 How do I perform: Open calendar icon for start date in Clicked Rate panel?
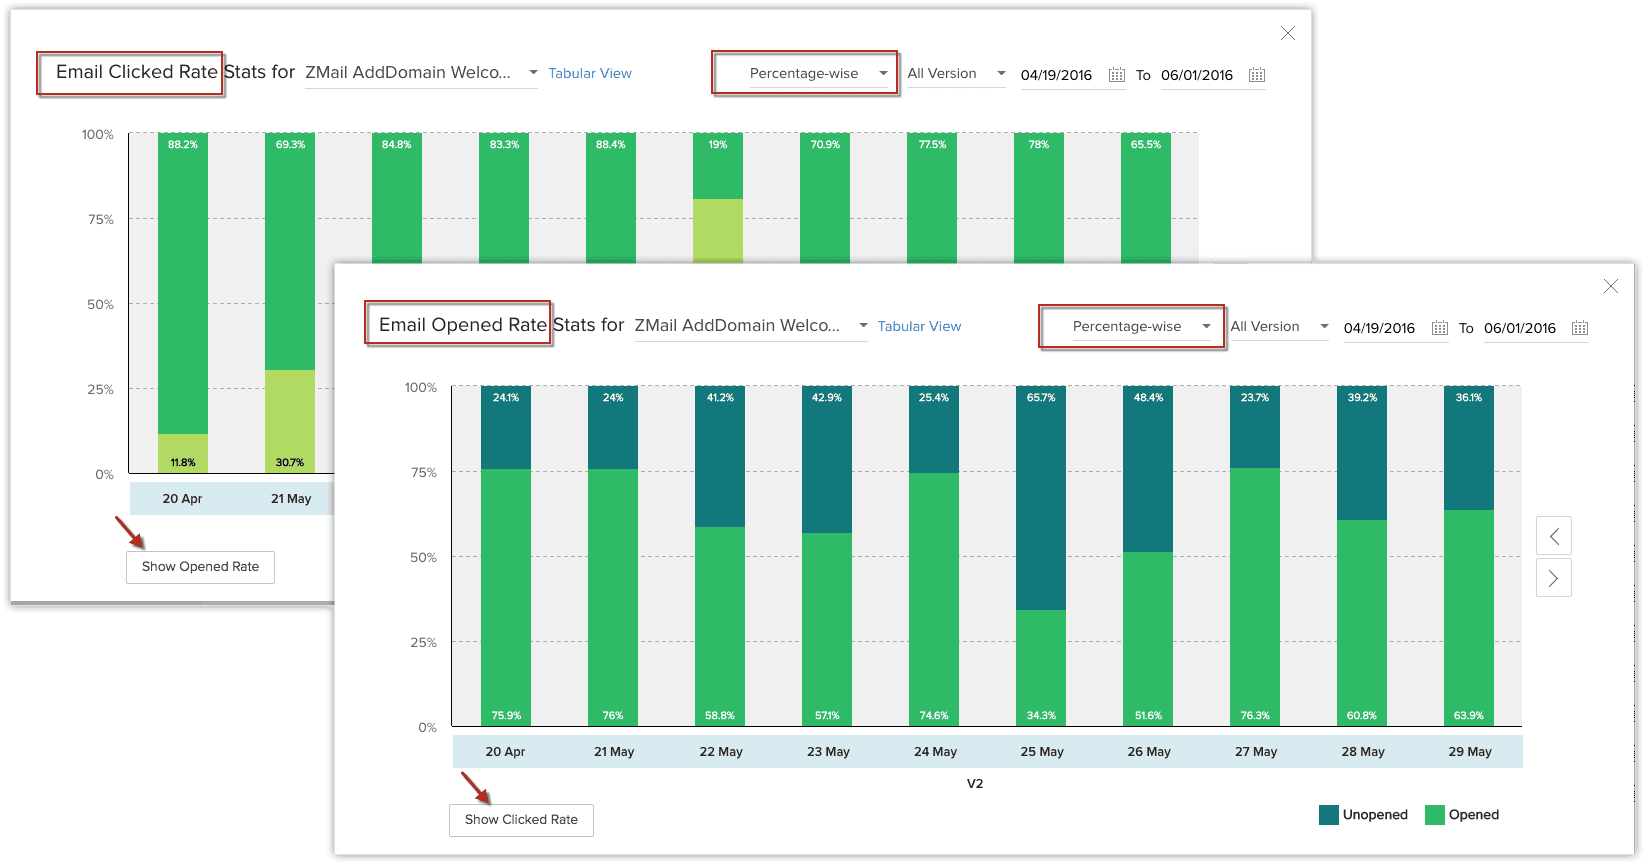point(1117,75)
